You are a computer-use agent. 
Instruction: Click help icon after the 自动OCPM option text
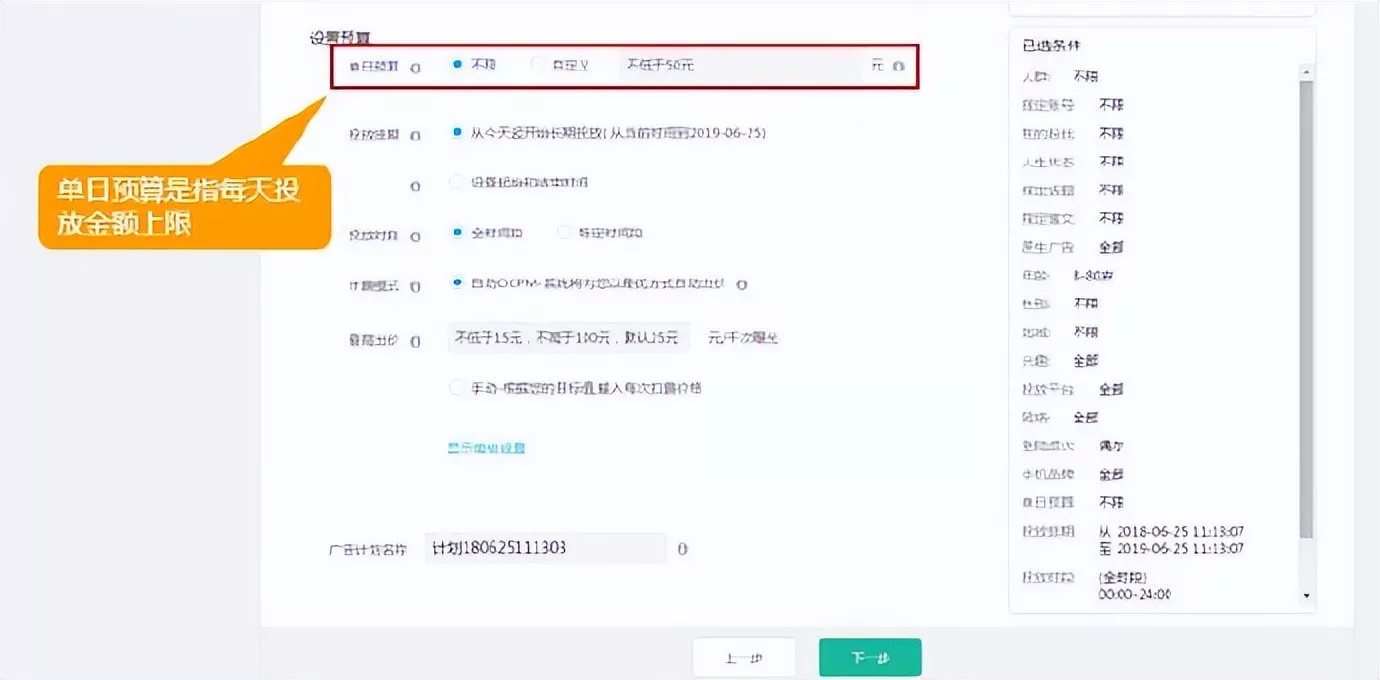click(742, 285)
